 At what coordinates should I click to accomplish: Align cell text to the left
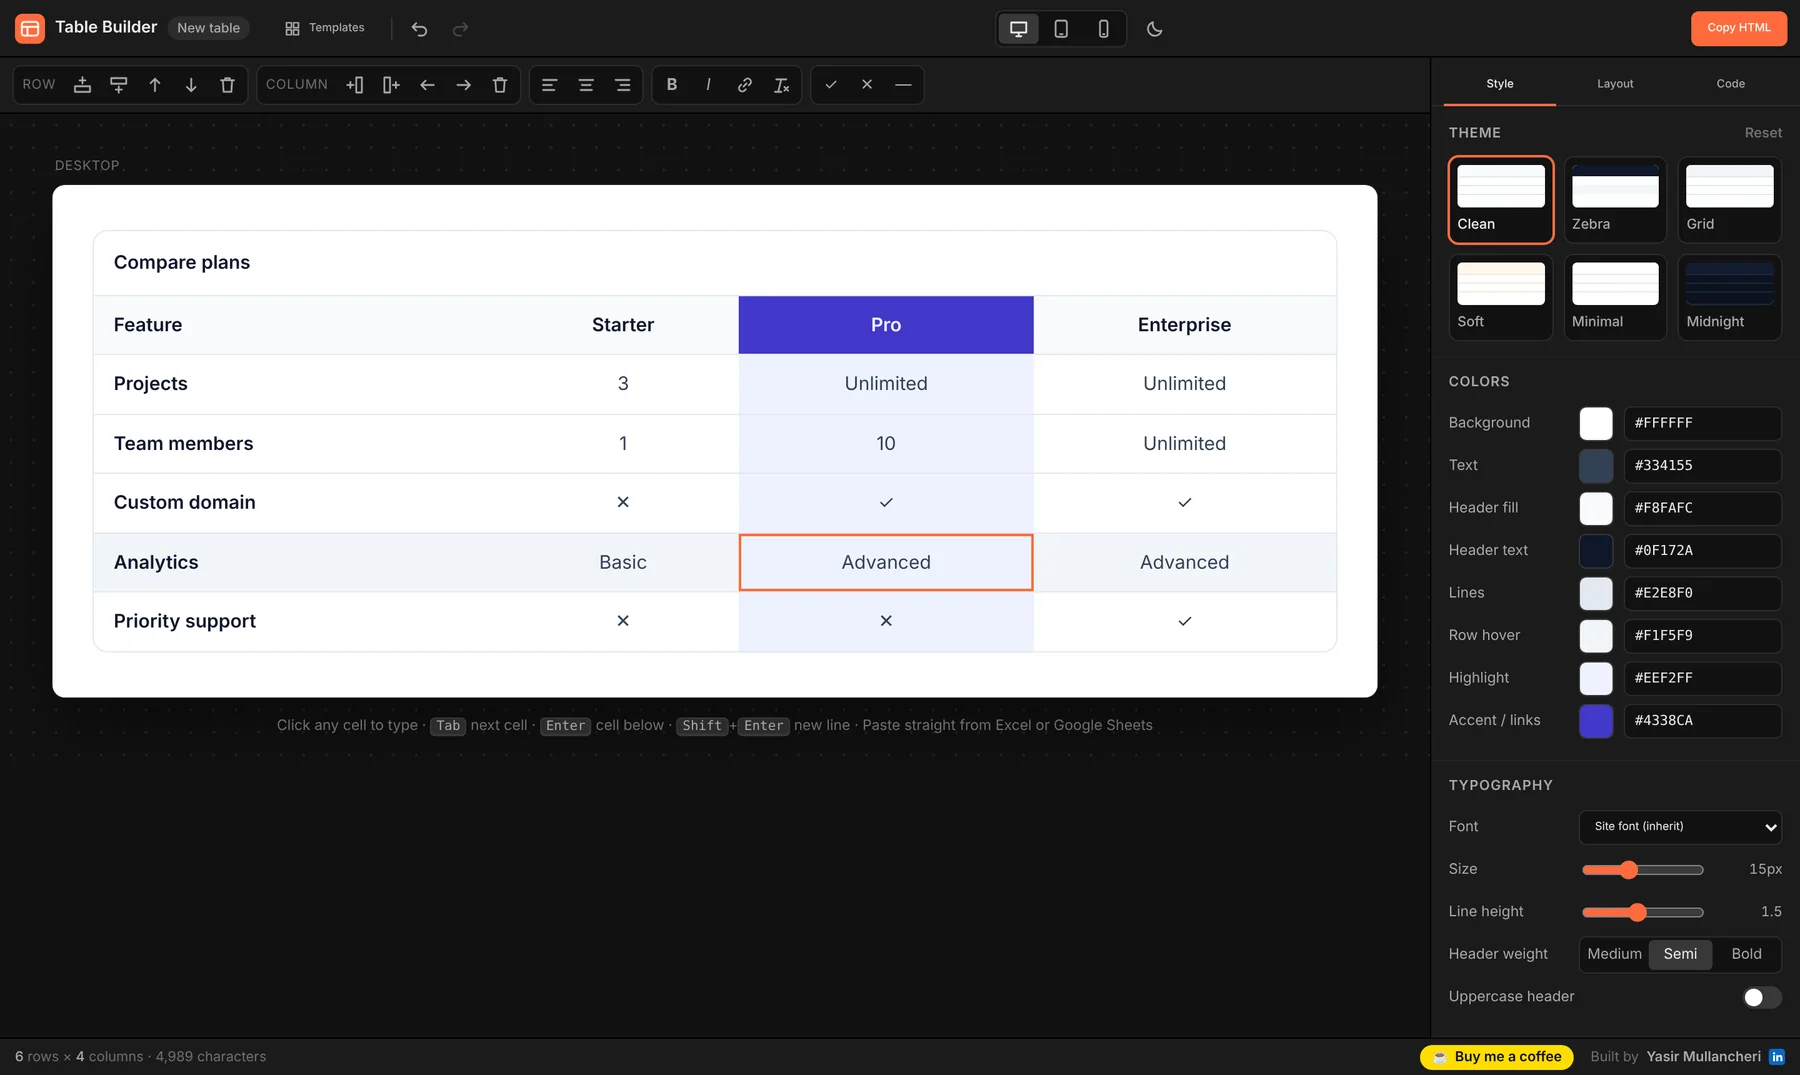(x=549, y=85)
